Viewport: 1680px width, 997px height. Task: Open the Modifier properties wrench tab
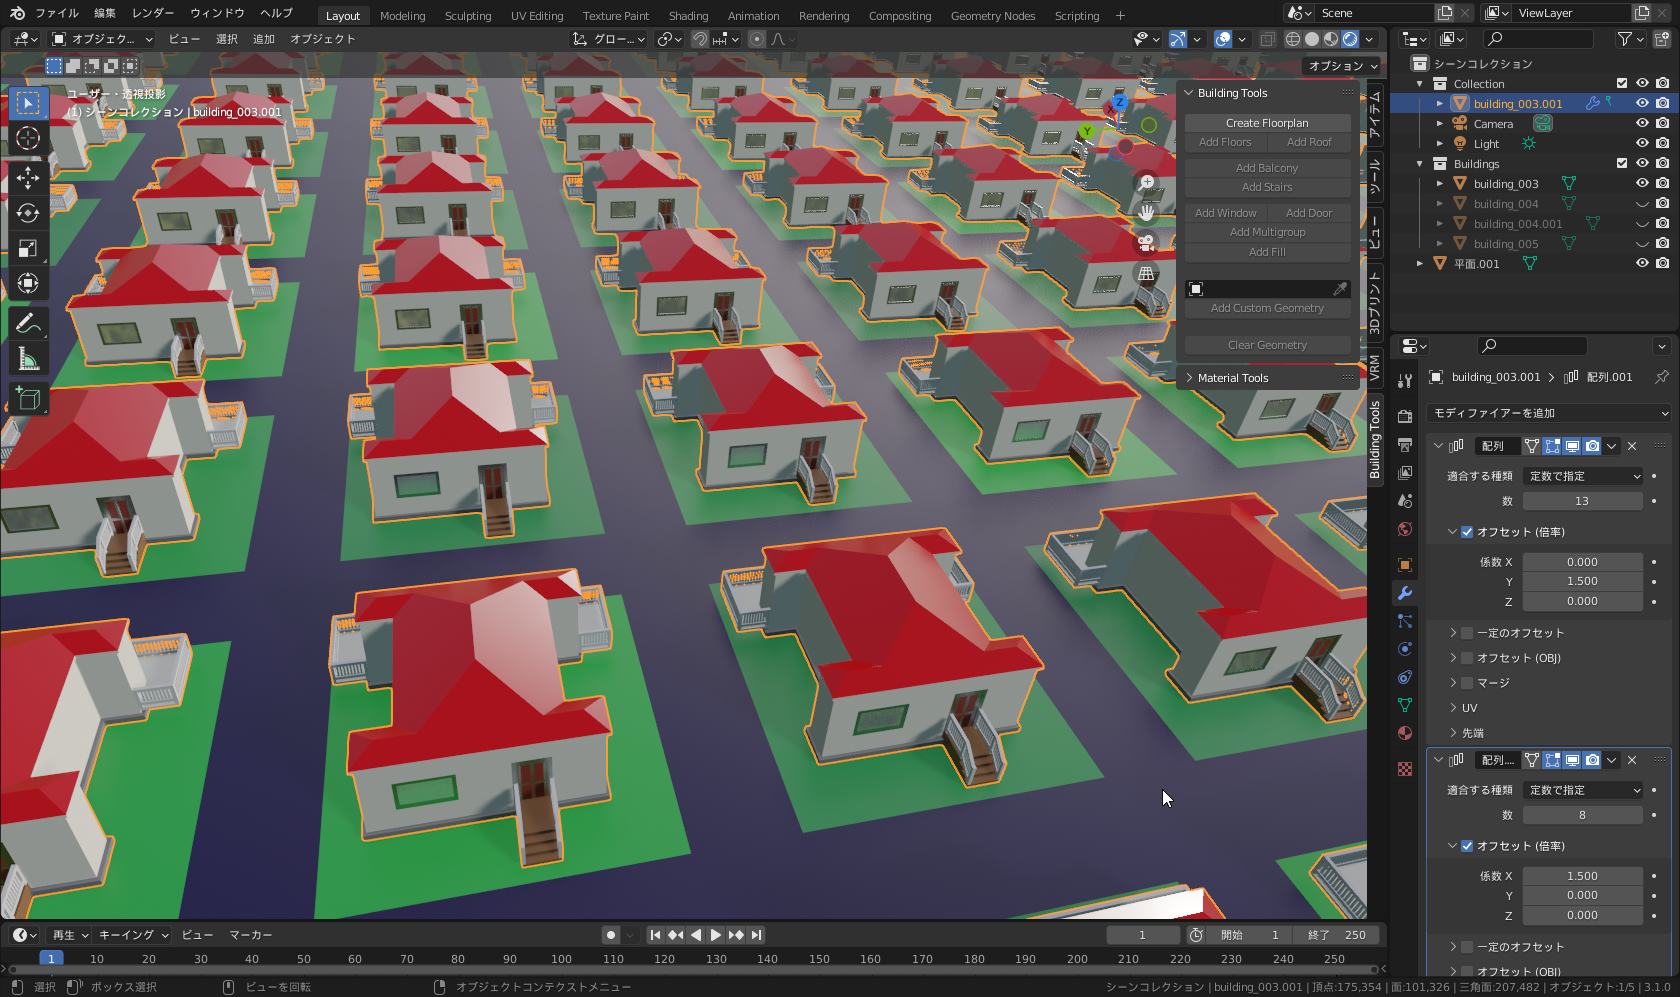[1405, 593]
